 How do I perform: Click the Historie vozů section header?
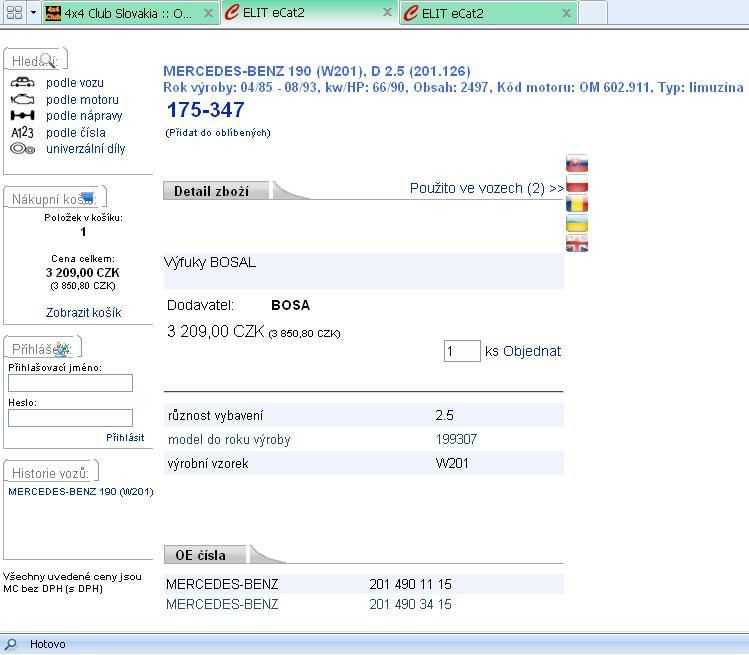[x=51, y=473]
